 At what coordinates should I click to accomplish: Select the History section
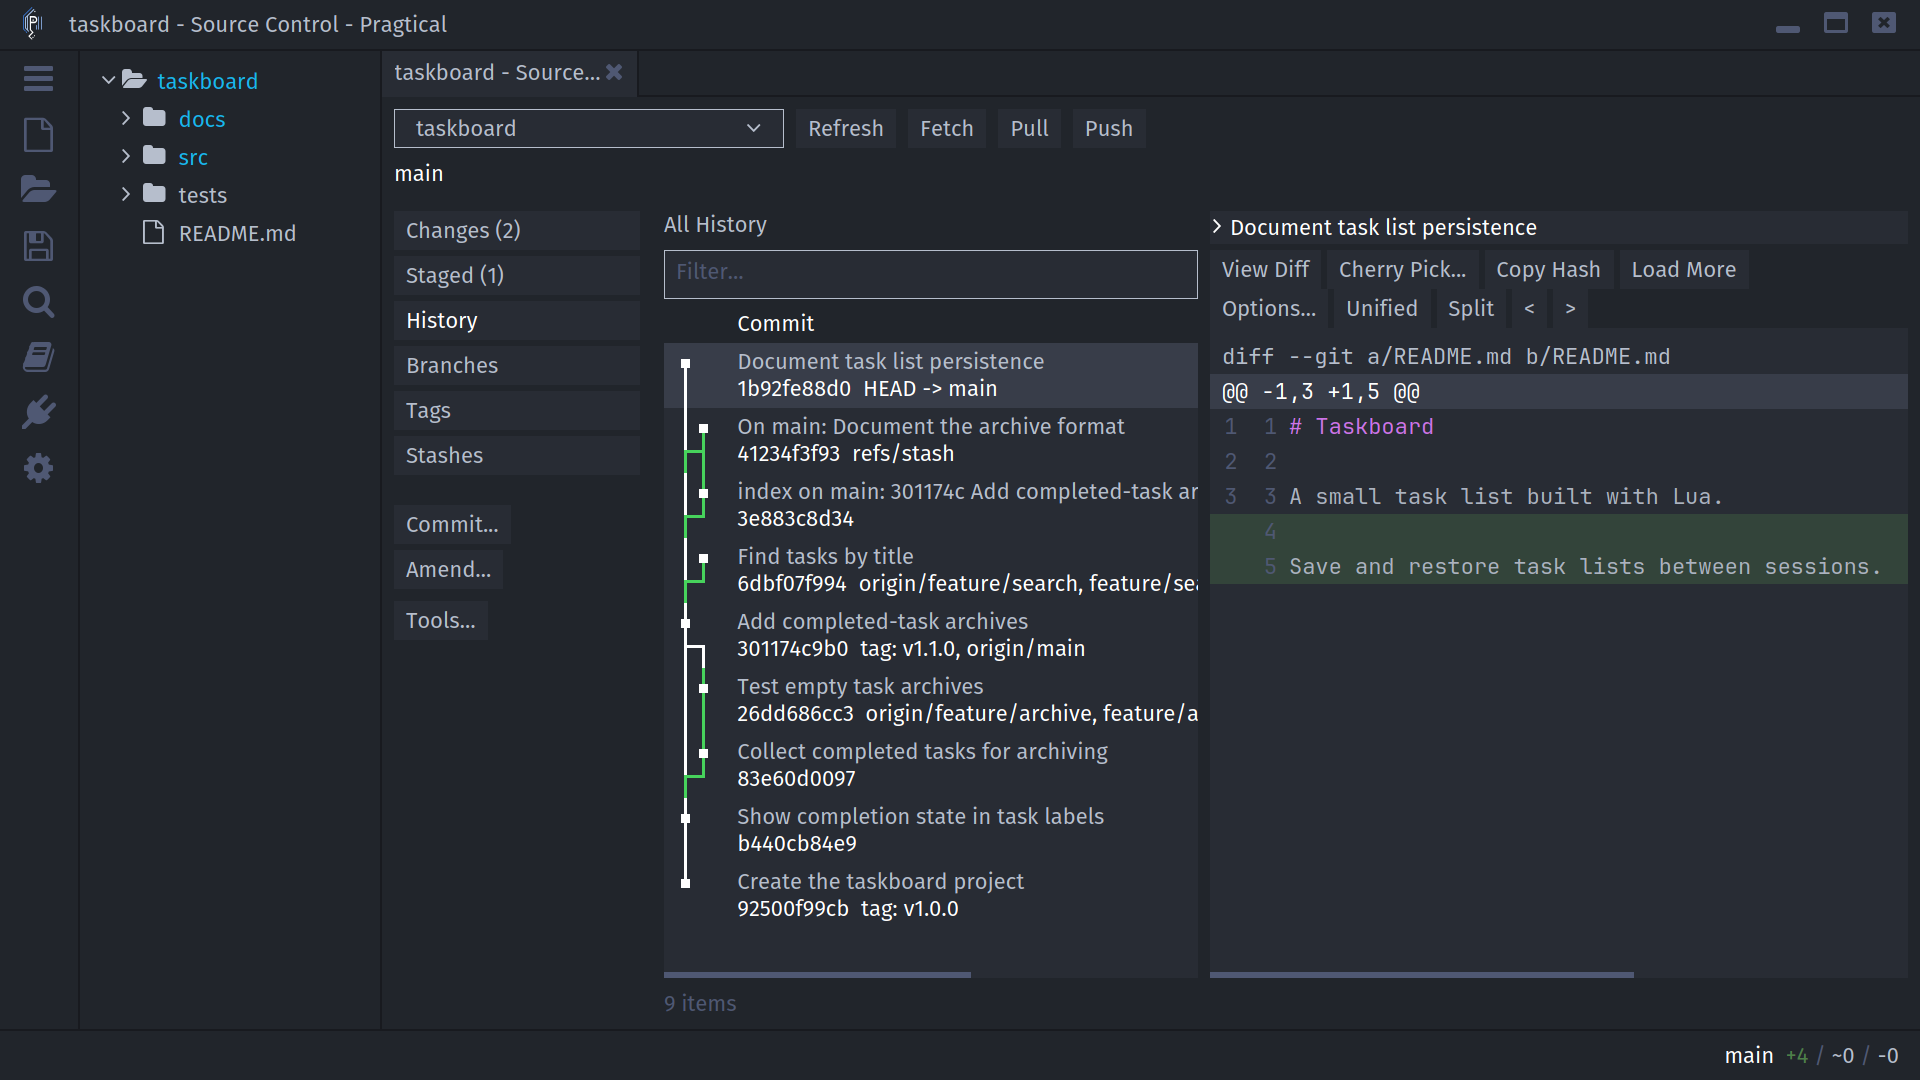(x=516, y=320)
